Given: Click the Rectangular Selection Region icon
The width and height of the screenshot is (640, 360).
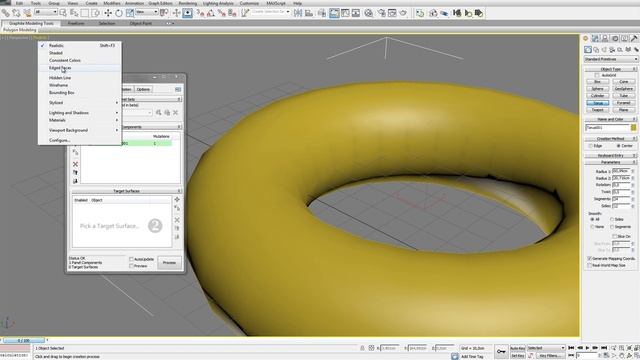Looking at the screenshot, I should [84, 13].
